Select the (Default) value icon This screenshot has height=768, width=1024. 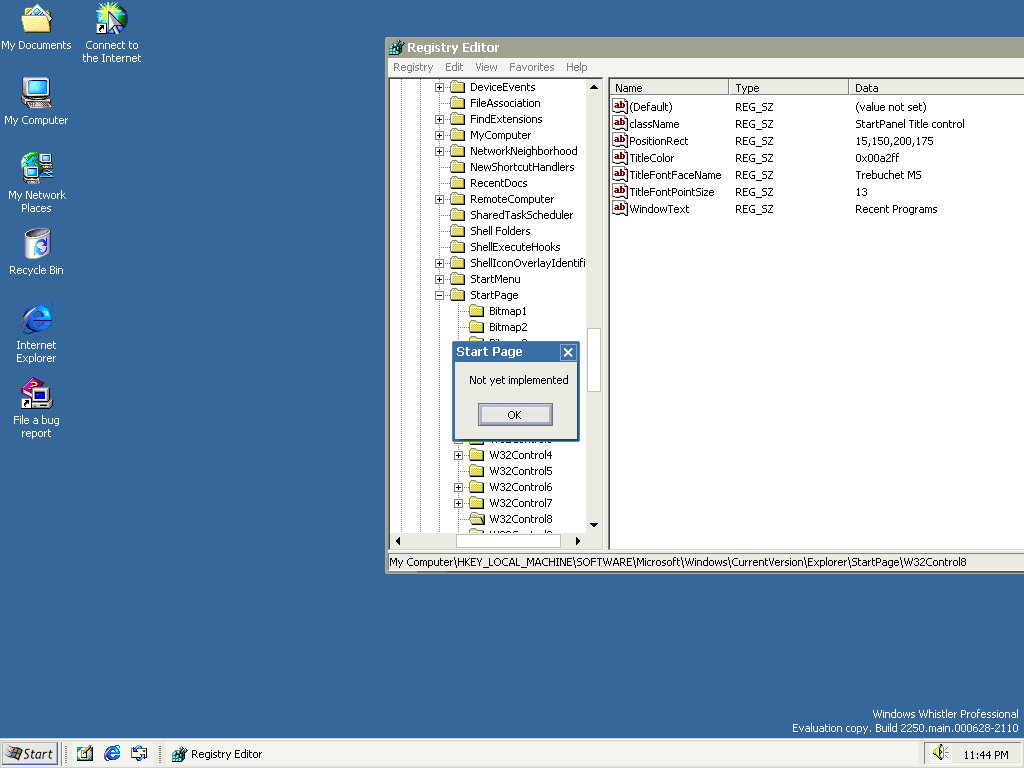[x=620, y=106]
